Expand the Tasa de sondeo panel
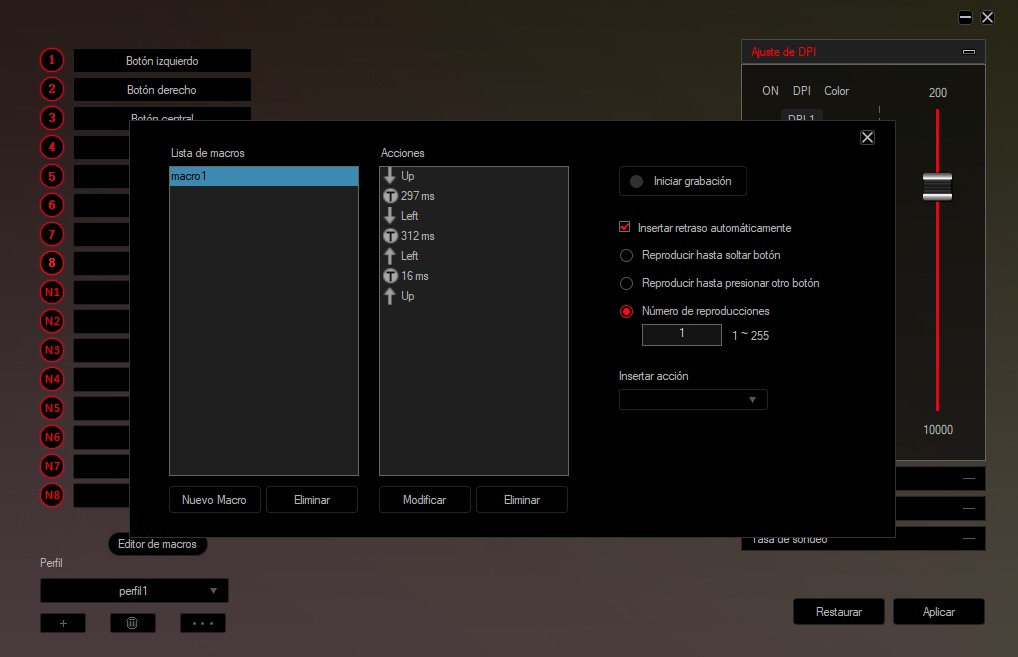Screen dimensions: 1018x657 coord(969,539)
